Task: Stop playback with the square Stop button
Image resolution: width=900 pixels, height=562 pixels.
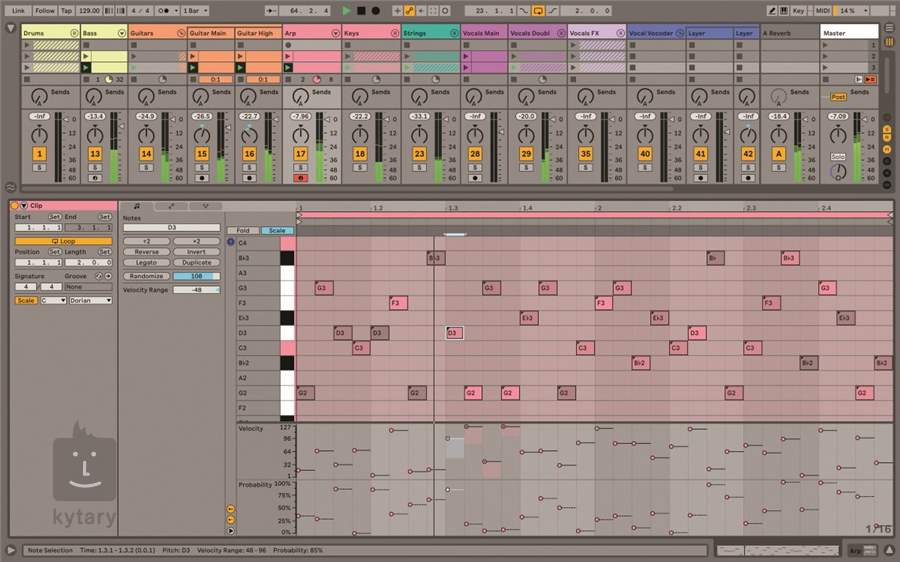Action: [x=361, y=10]
